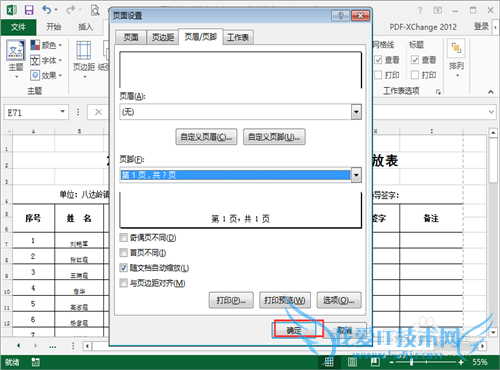Open the PDF-XChange 2012 ribbon tab
500x370 pixels.
tap(423, 27)
